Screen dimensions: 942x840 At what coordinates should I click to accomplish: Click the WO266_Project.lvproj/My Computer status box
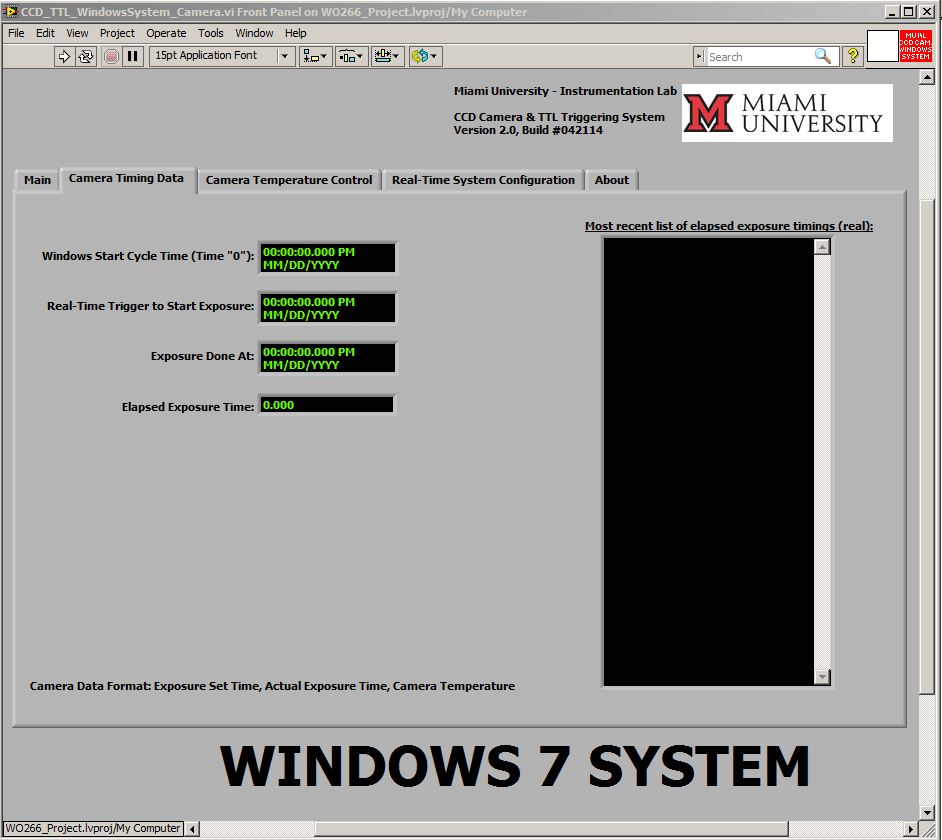tap(93, 829)
